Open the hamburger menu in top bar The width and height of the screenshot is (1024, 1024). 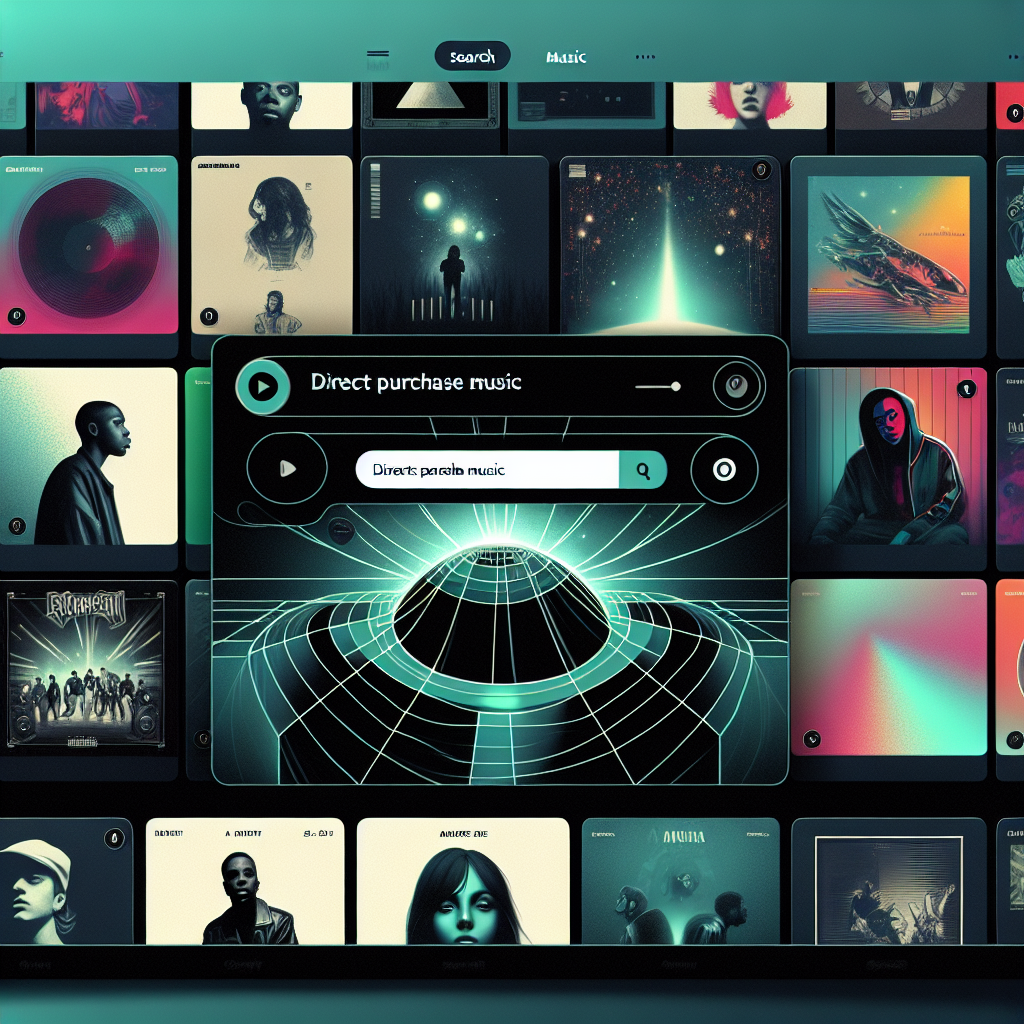377,56
